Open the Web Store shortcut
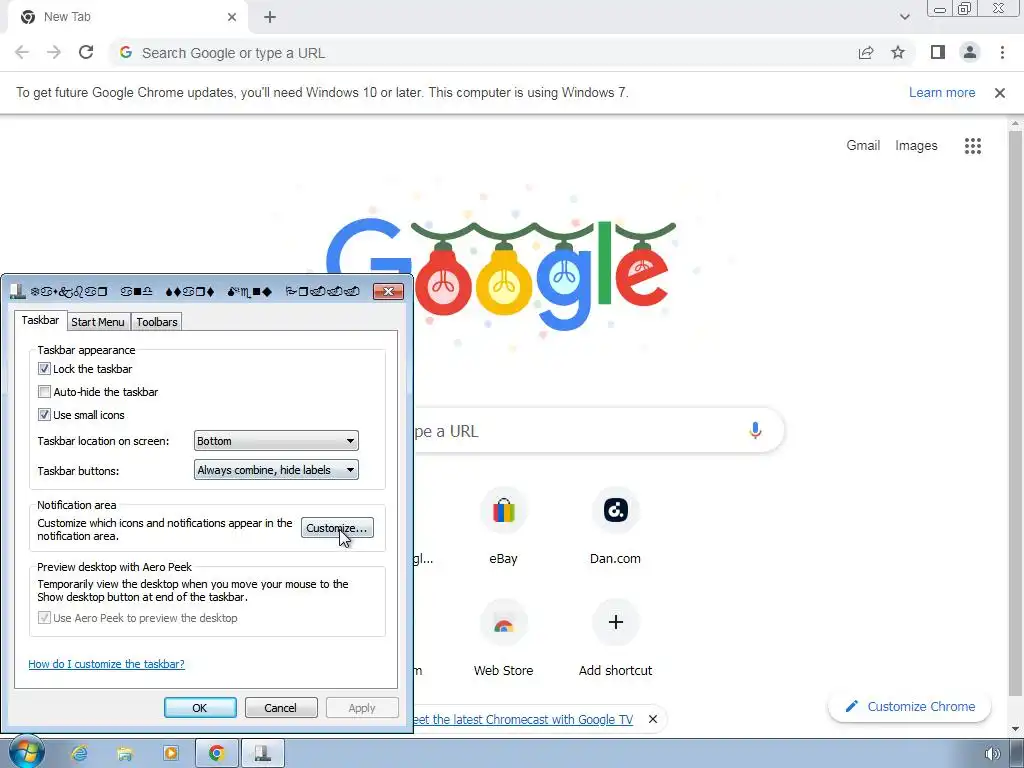1024x768 pixels. (x=504, y=639)
